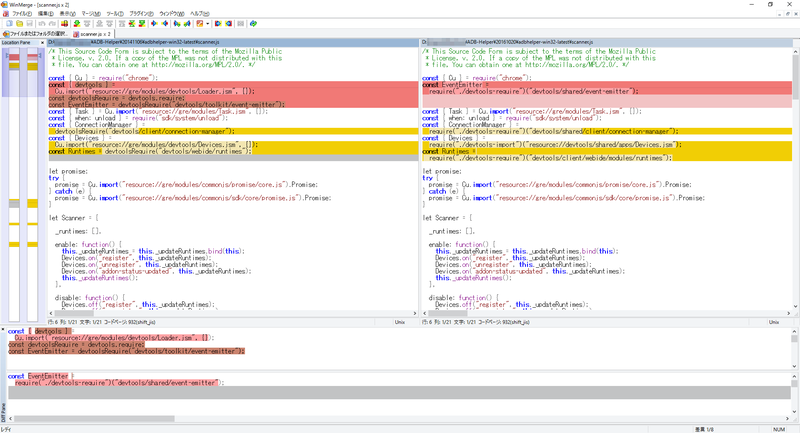Click WinMerge app icon in title bar
The height and width of the screenshot is (433, 800).
tap(5, 5)
